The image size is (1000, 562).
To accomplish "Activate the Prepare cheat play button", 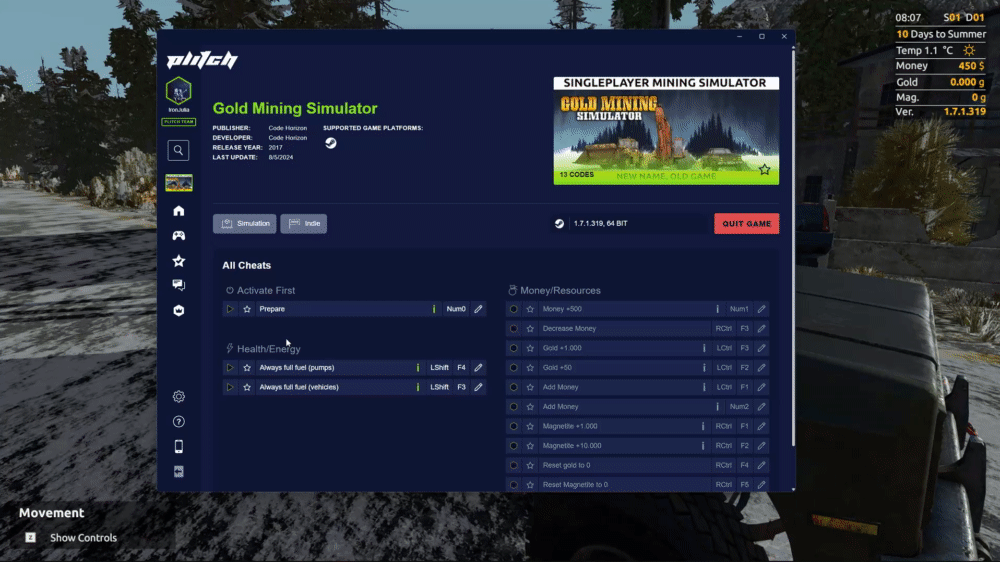I will [x=230, y=309].
